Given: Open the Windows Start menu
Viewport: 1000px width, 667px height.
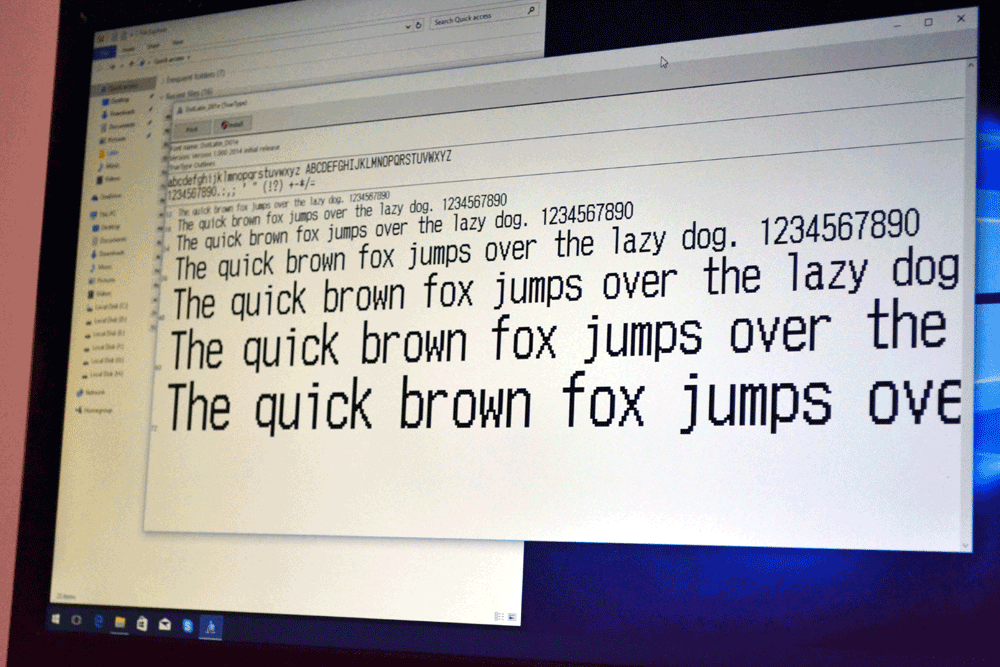Looking at the screenshot, I should 55,619.
